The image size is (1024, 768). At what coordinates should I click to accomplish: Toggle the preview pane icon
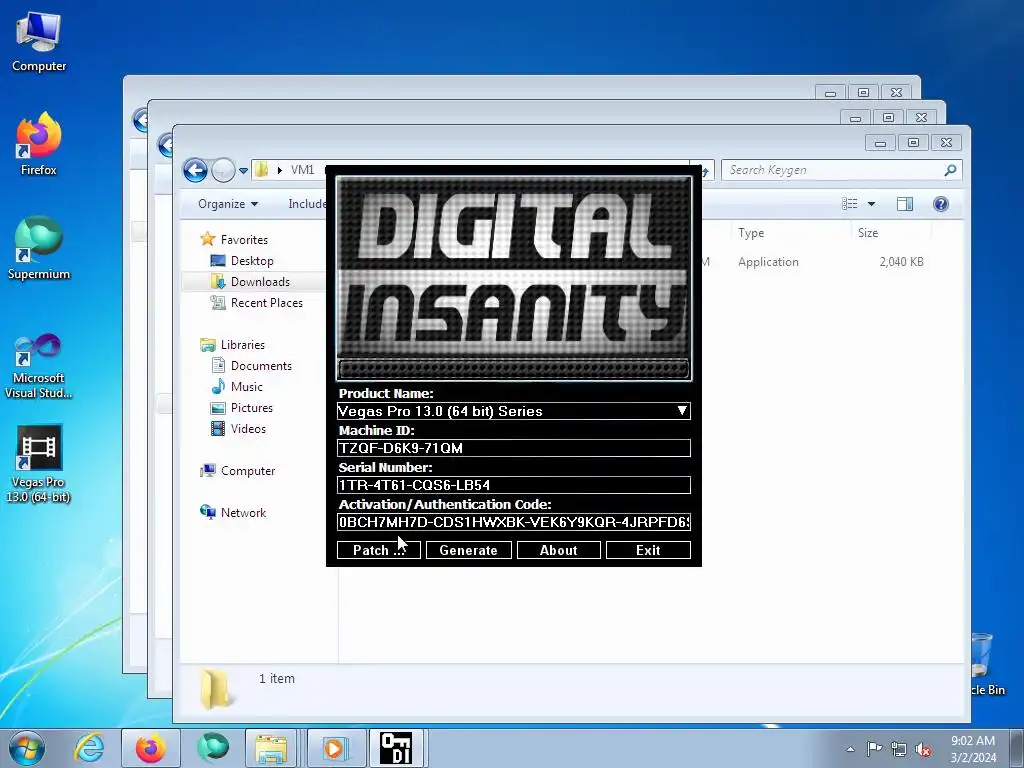[x=904, y=204]
